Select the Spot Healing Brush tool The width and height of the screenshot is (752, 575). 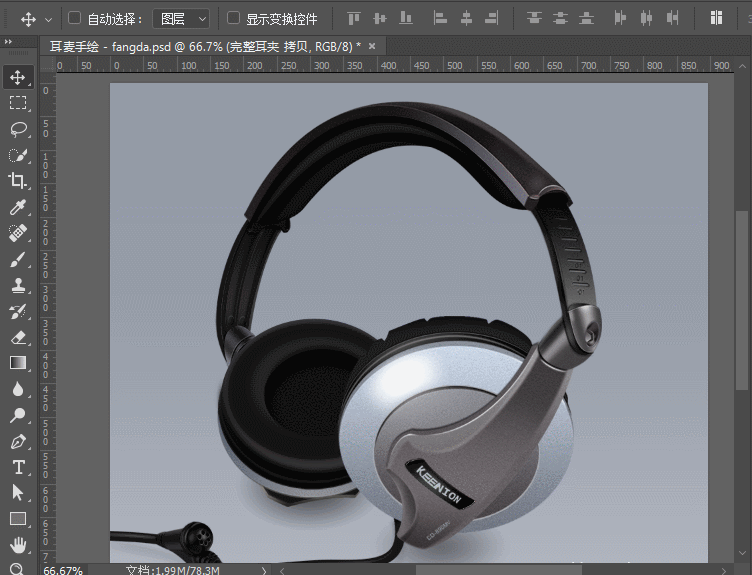coord(18,233)
